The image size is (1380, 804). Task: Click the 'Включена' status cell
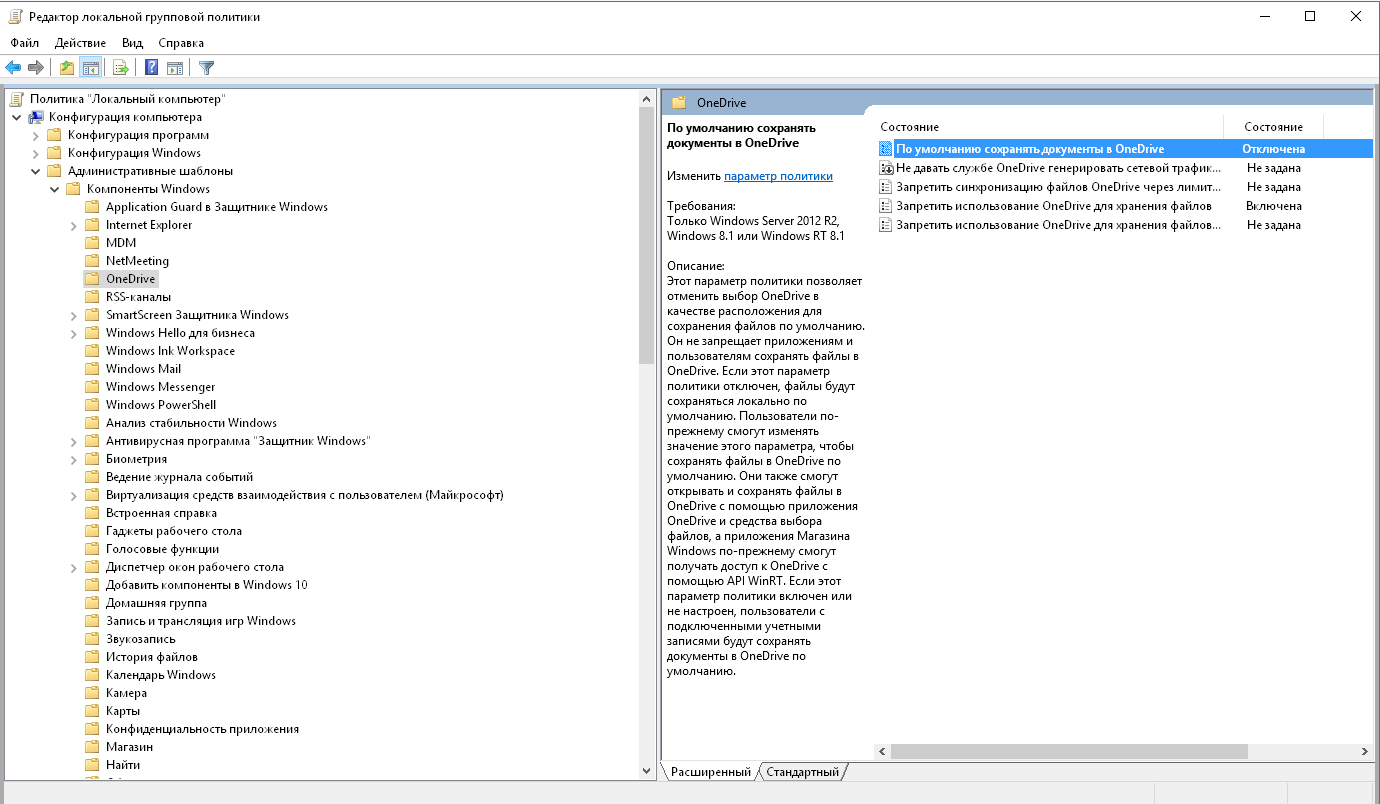coord(1274,206)
